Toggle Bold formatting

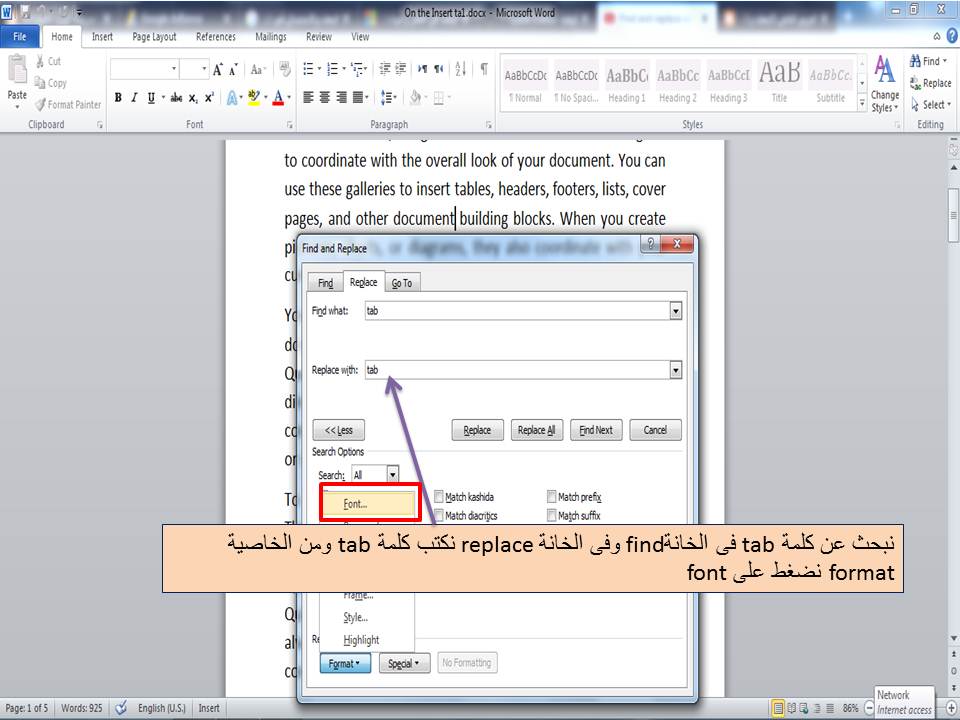(x=118, y=97)
